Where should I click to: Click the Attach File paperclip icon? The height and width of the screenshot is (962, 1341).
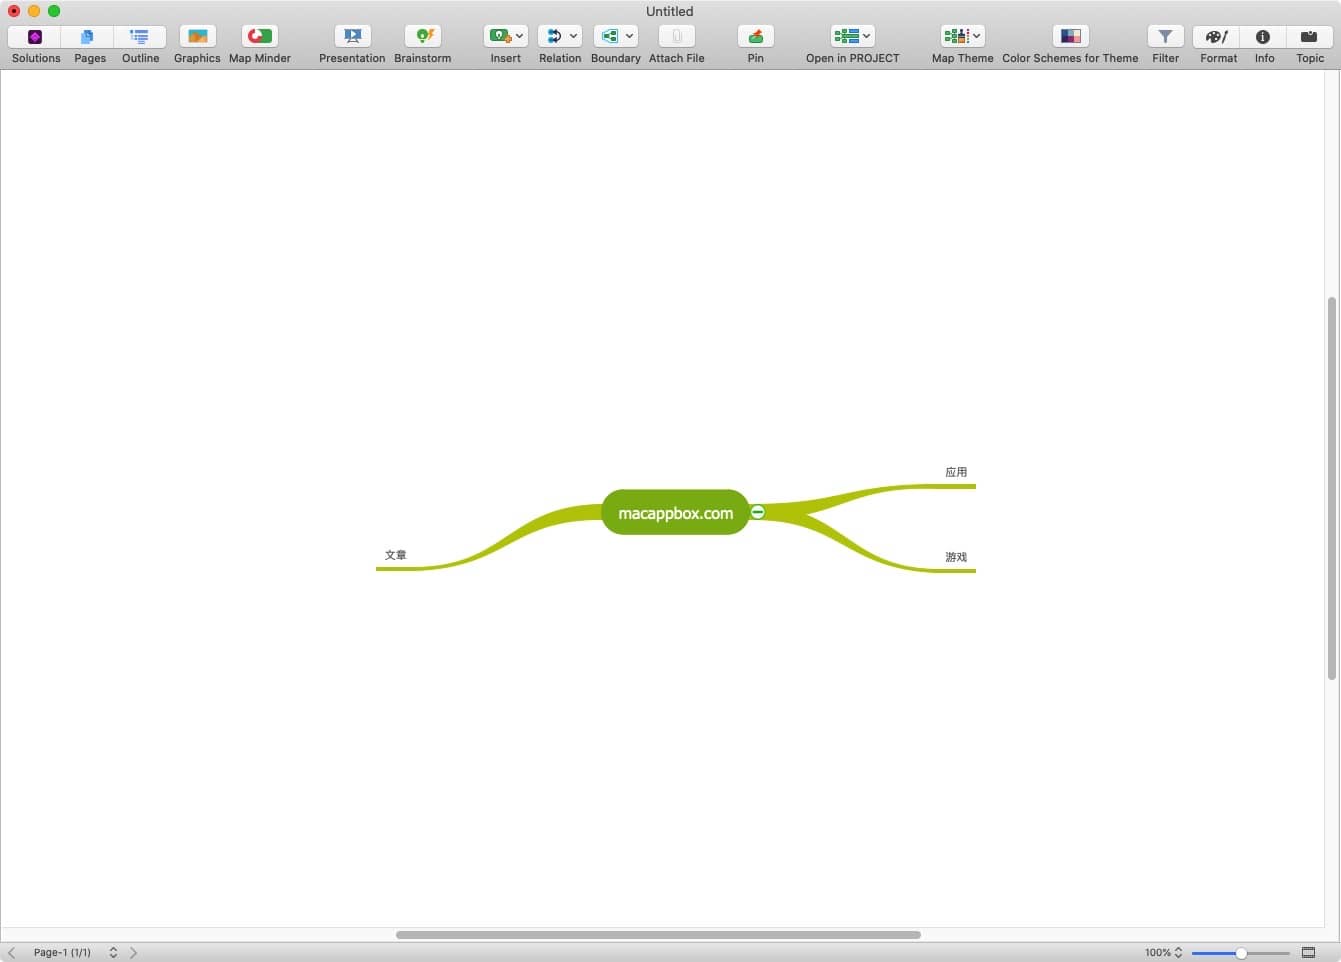click(x=677, y=37)
